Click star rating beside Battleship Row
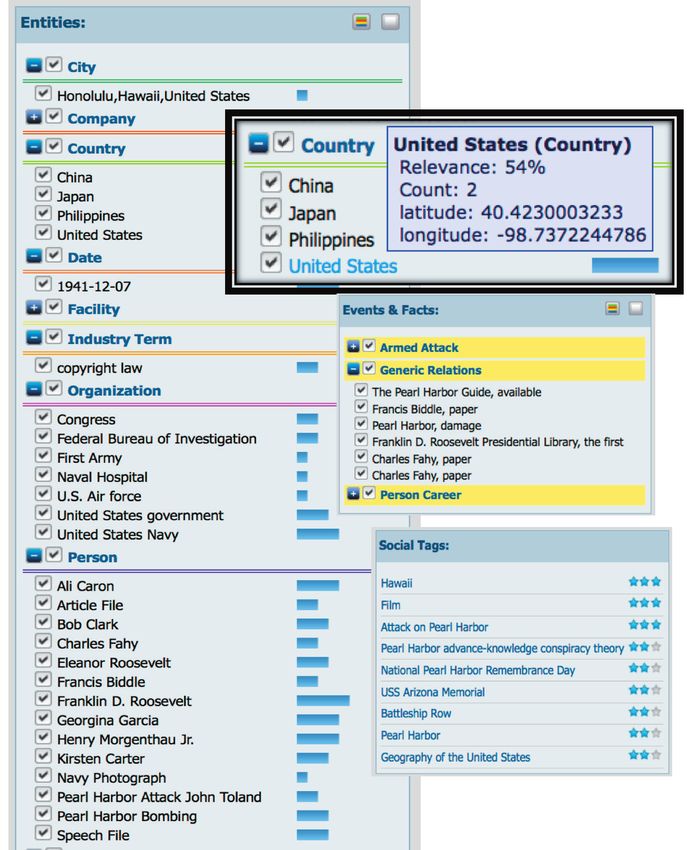Screen dimensions: 690x850 pos(644,712)
